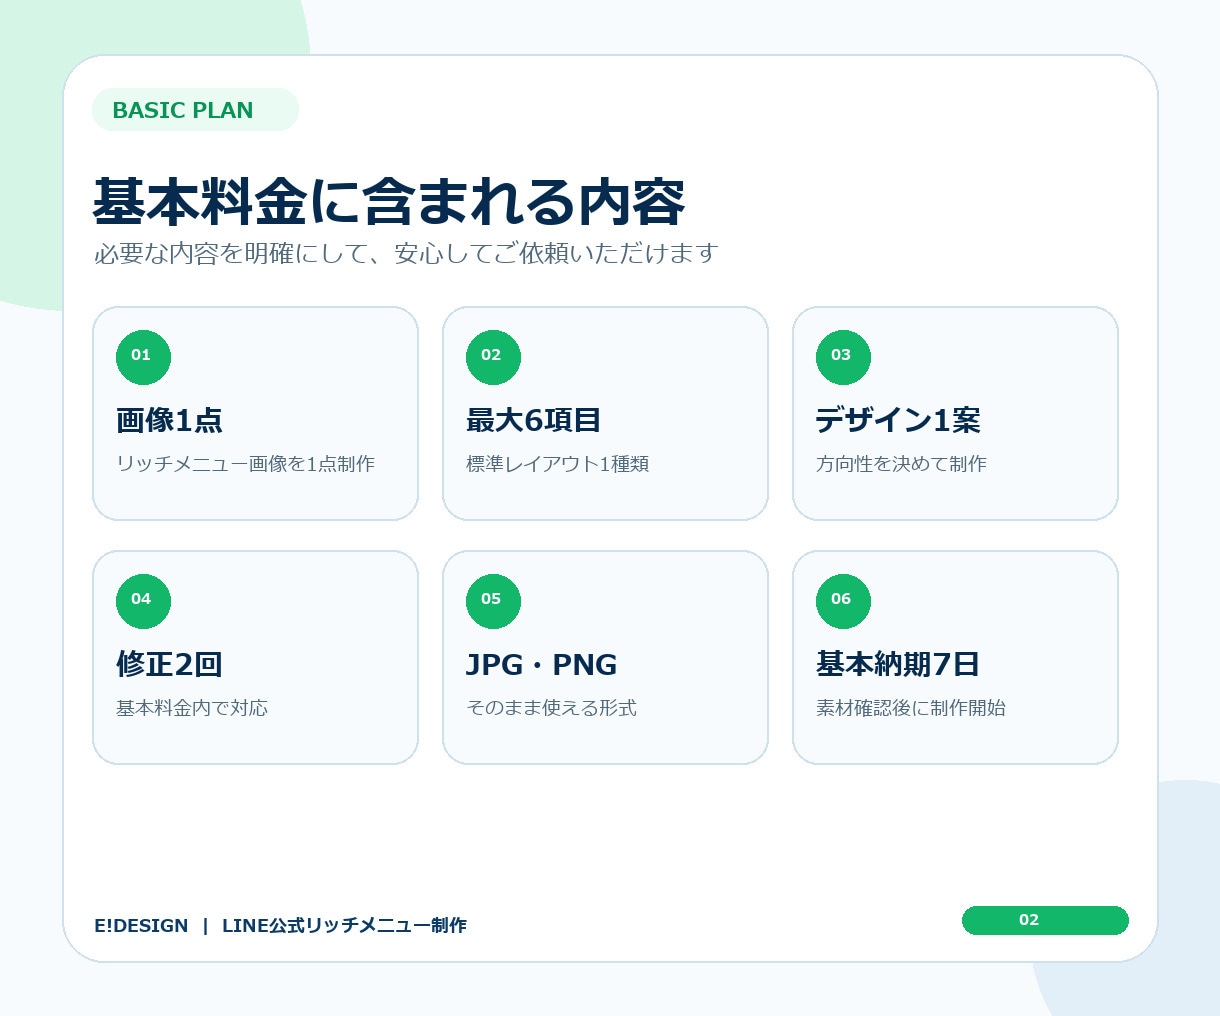Viewport: 1220px width, 1016px height.
Task: Click the green 03 number circle
Action: tap(843, 357)
